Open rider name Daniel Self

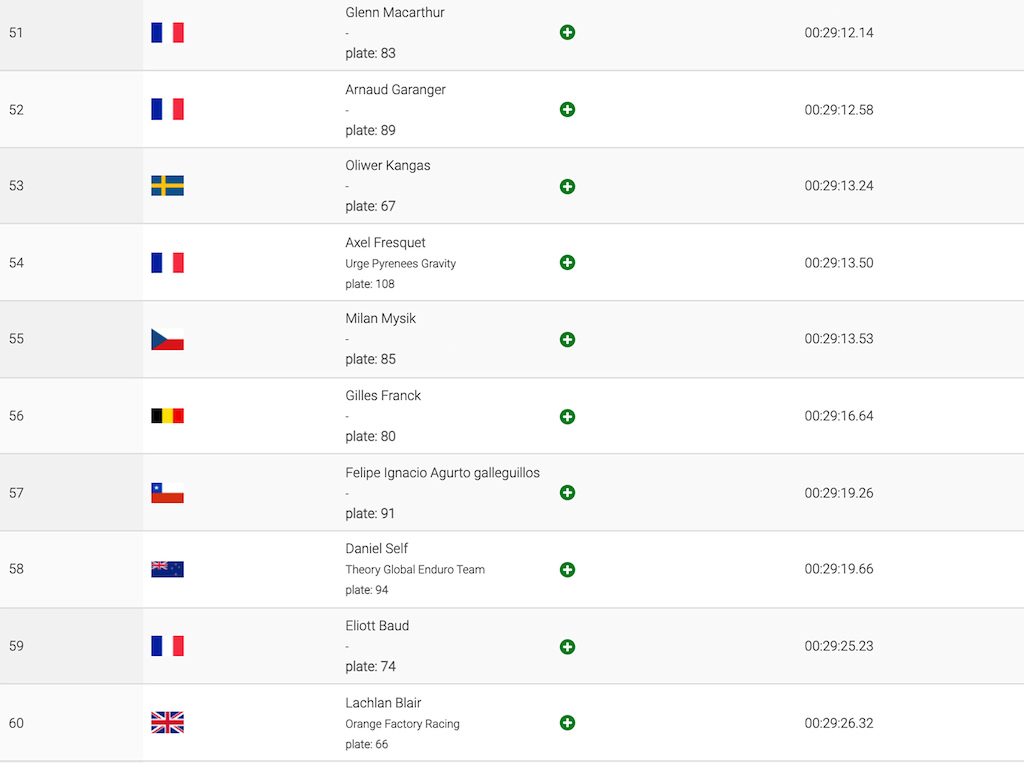point(377,549)
